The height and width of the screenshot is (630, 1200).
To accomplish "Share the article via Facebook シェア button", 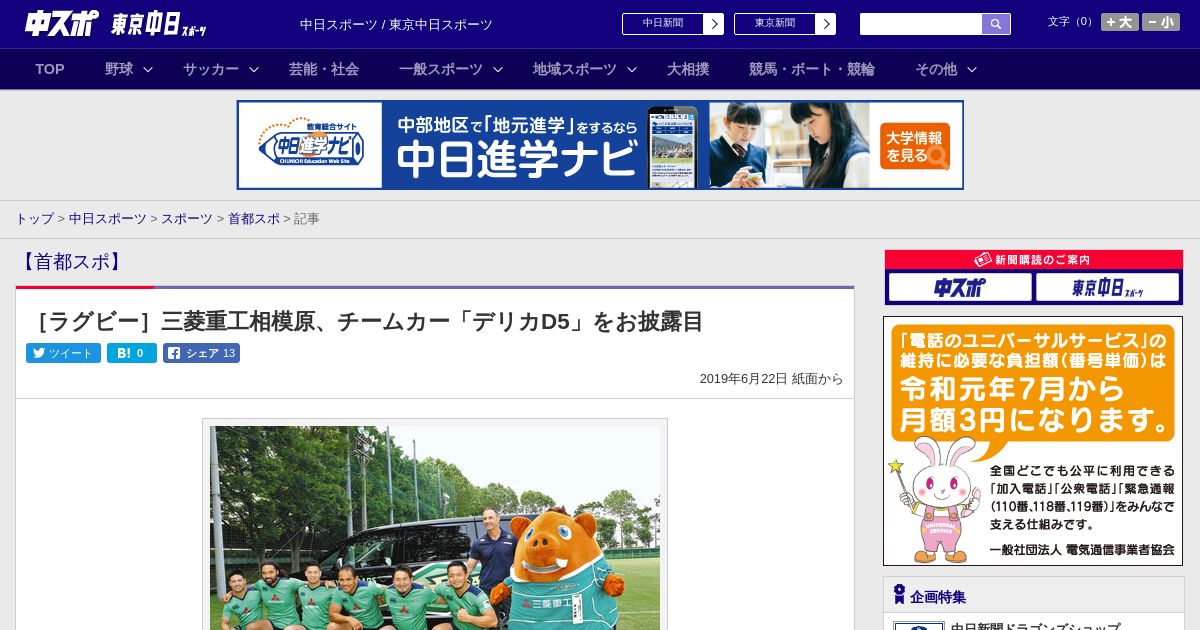I will [x=201, y=353].
